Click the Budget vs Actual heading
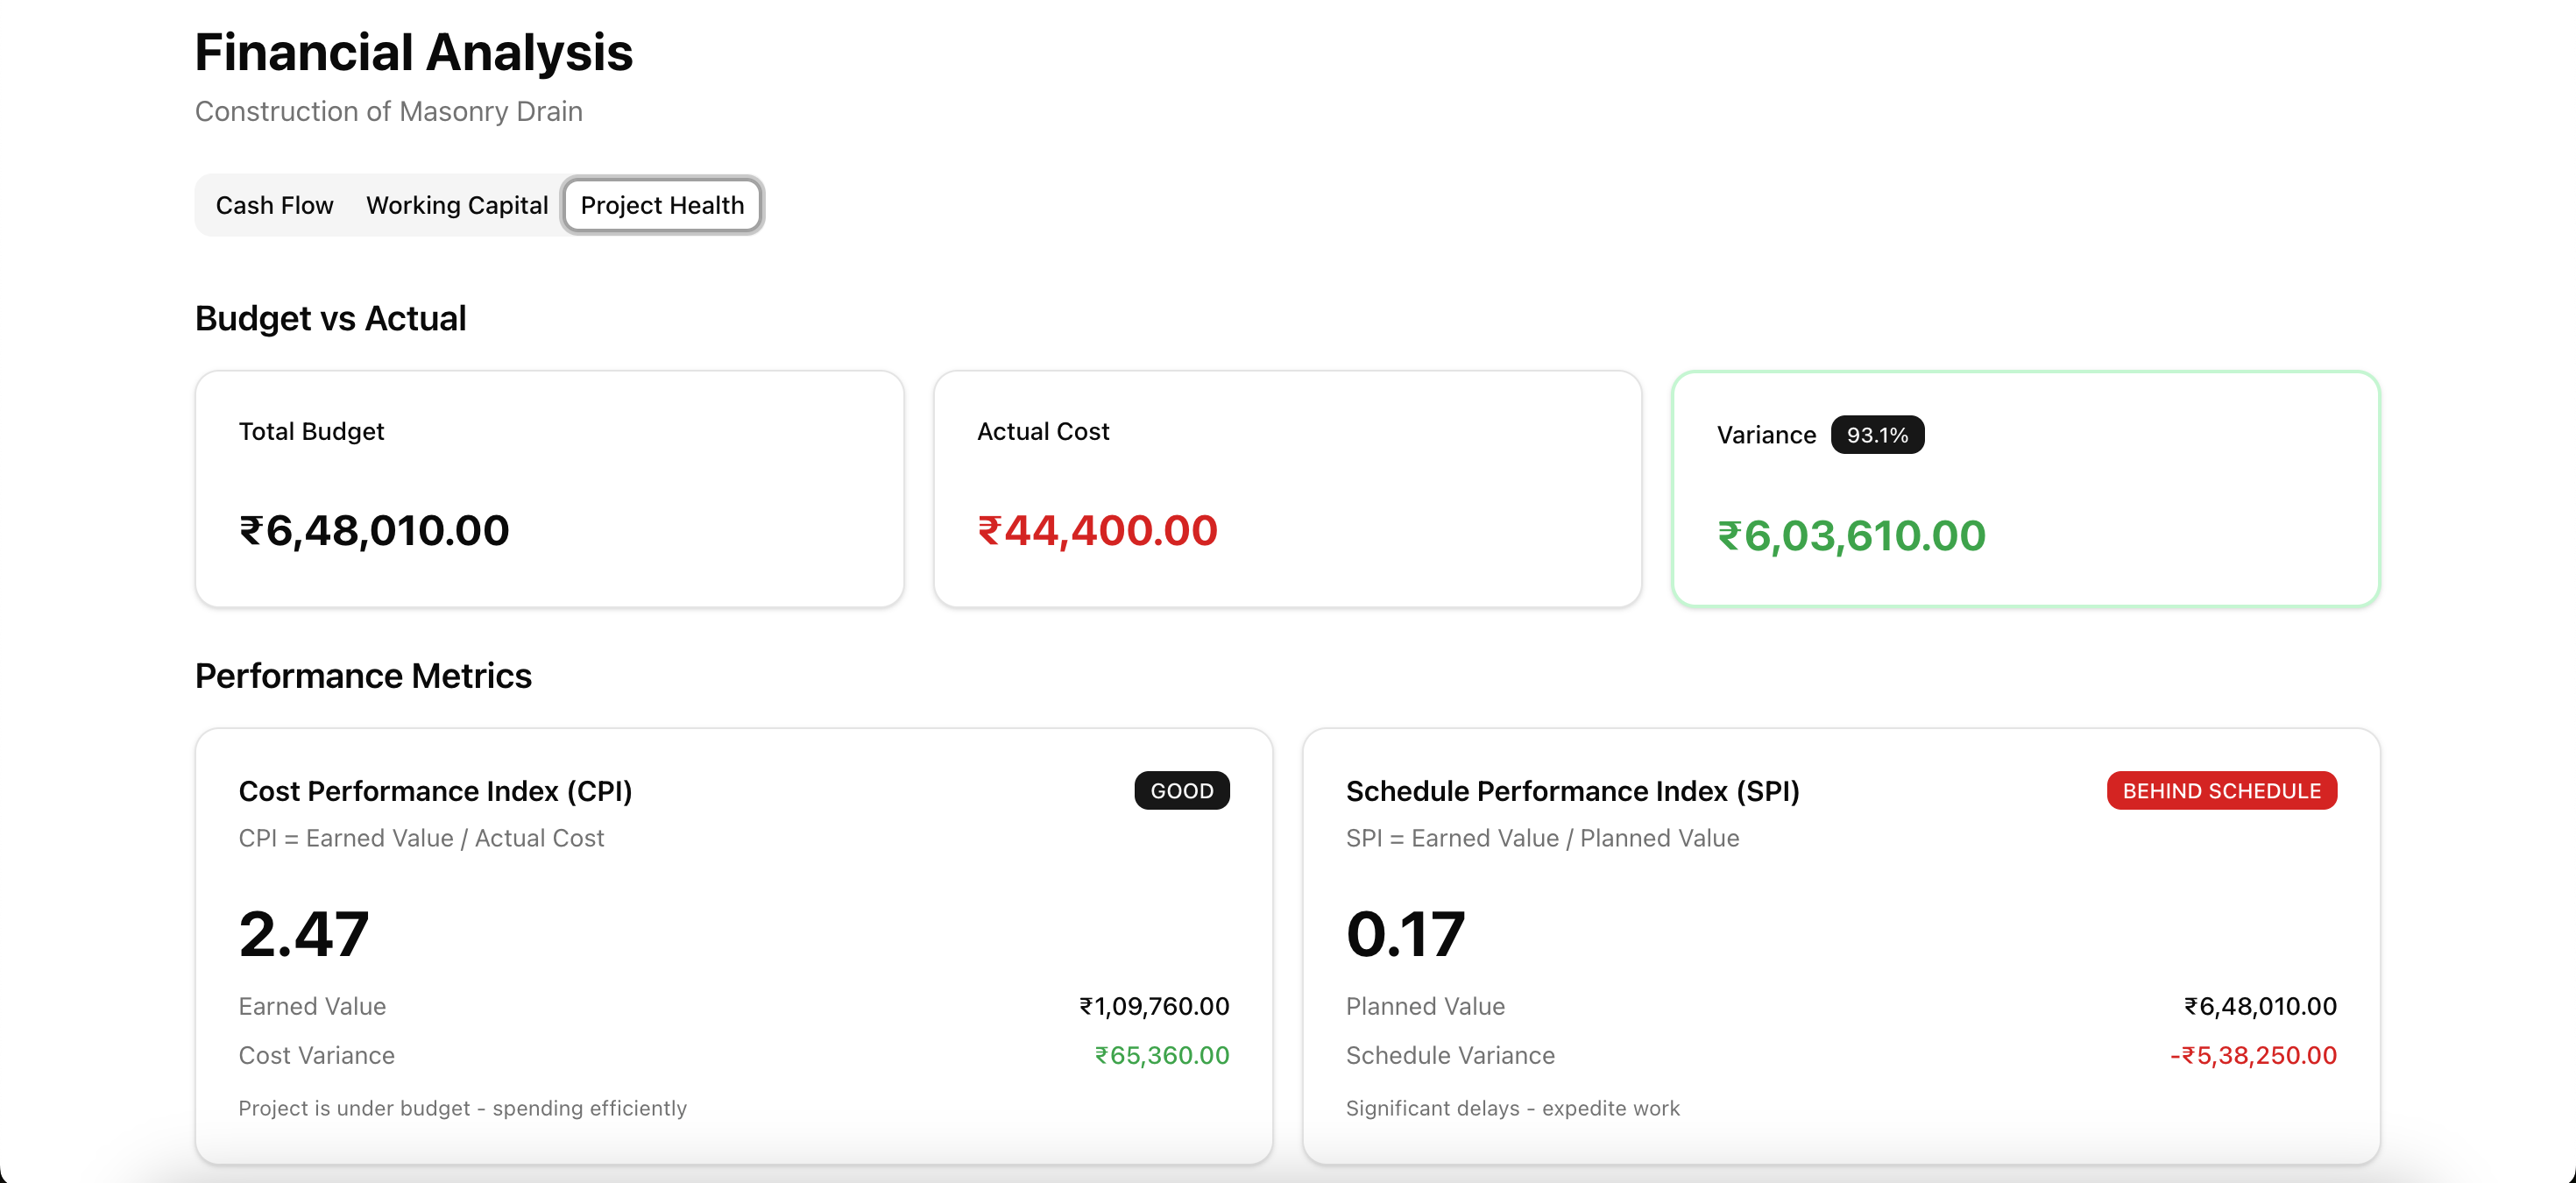Screen dimensions: 2576x1183 coord(330,318)
